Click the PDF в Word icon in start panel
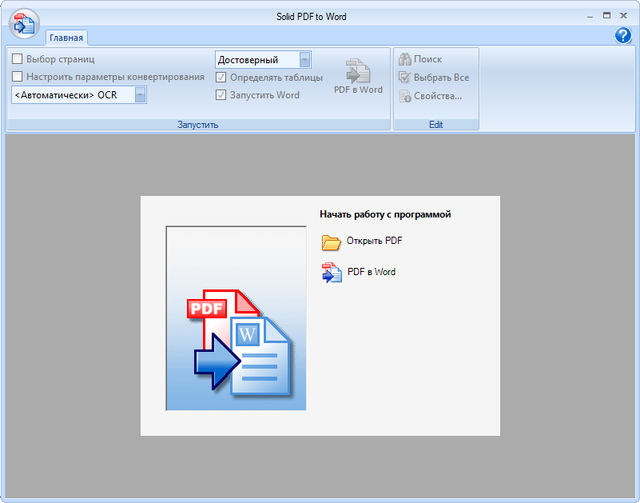The height and width of the screenshot is (503, 640). point(331,272)
